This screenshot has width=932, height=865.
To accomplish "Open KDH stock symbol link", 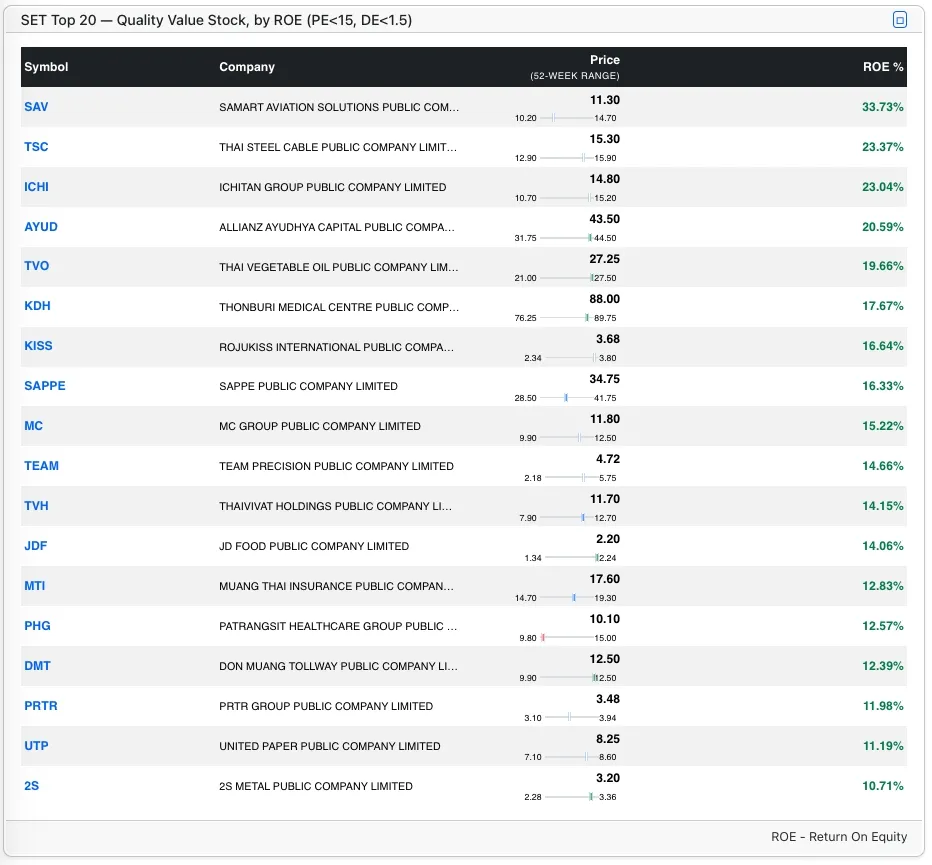I will pyautogui.click(x=37, y=306).
